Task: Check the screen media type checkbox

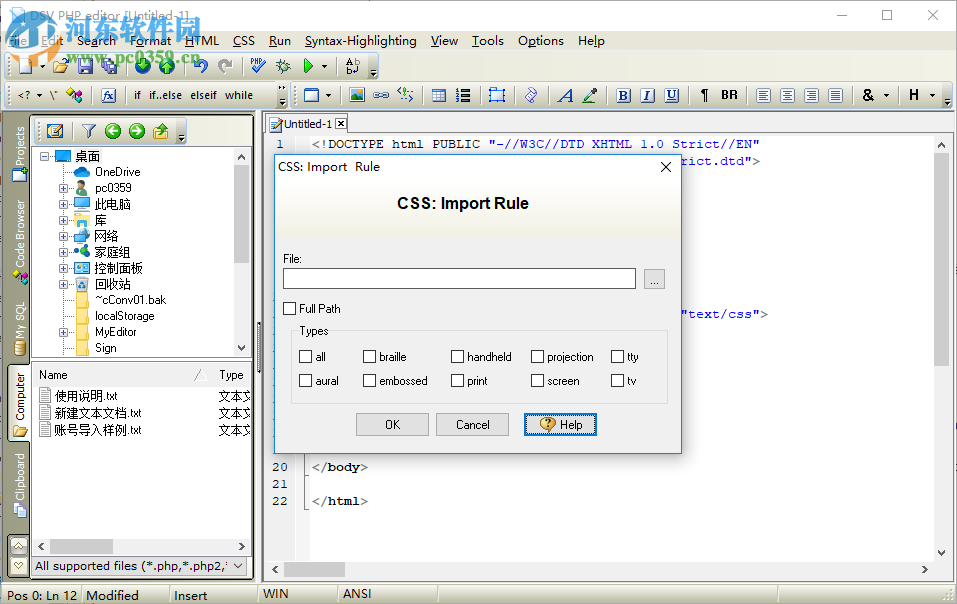Action: point(536,380)
